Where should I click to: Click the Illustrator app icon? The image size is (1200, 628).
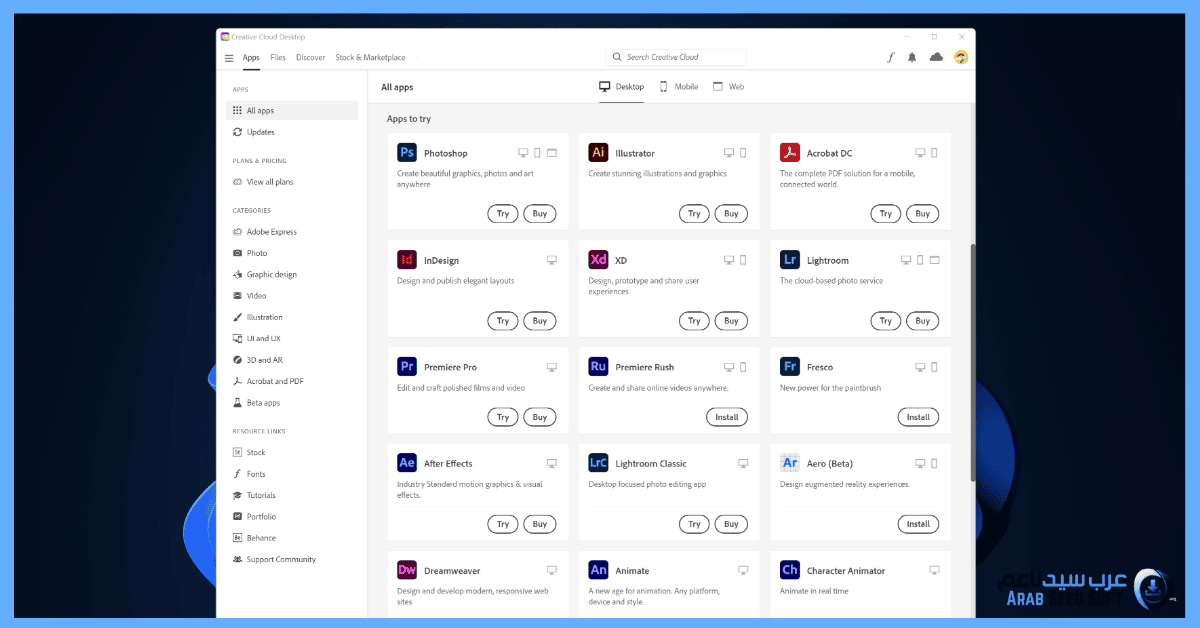[x=599, y=153]
